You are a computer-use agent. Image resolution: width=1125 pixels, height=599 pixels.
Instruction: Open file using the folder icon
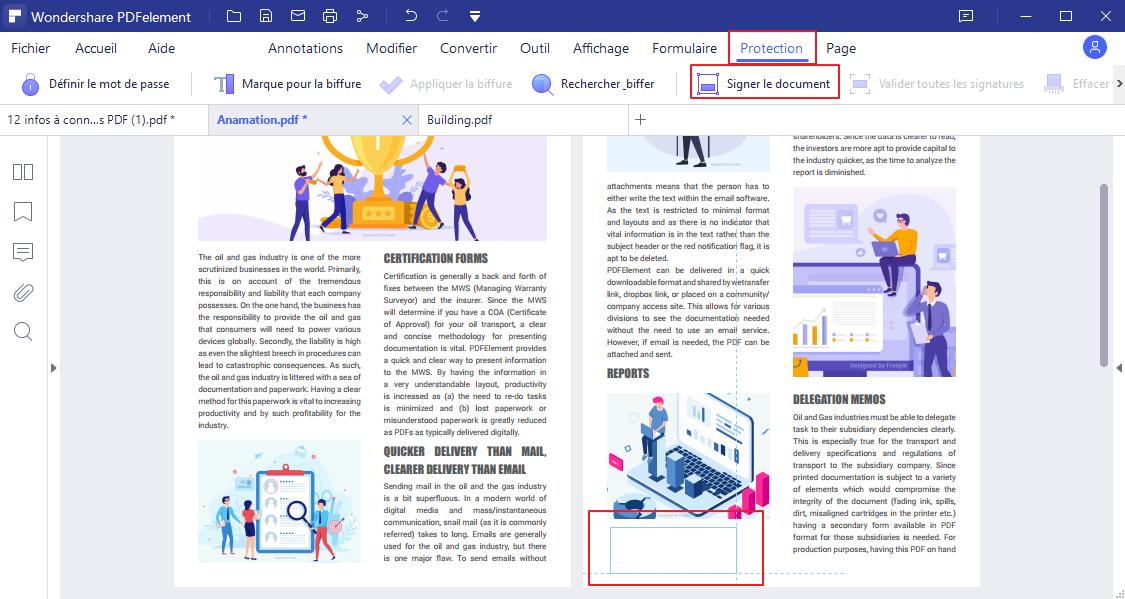pyautogui.click(x=233, y=16)
